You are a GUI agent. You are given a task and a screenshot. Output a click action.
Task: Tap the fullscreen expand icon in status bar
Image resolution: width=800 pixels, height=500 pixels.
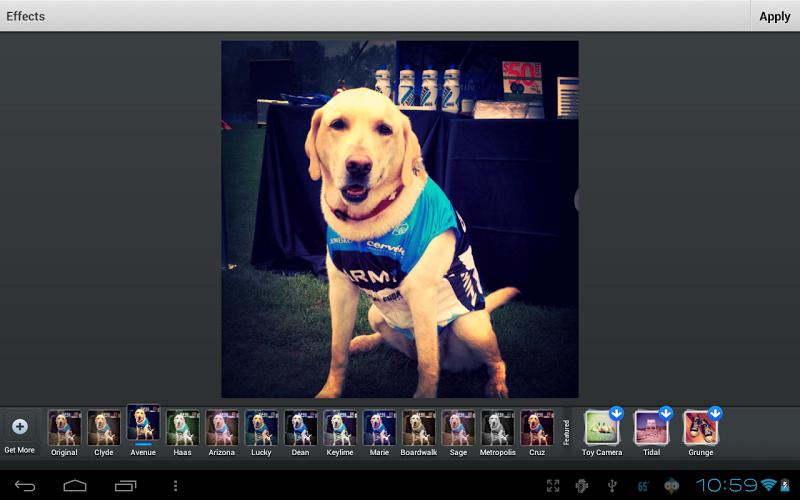point(553,486)
